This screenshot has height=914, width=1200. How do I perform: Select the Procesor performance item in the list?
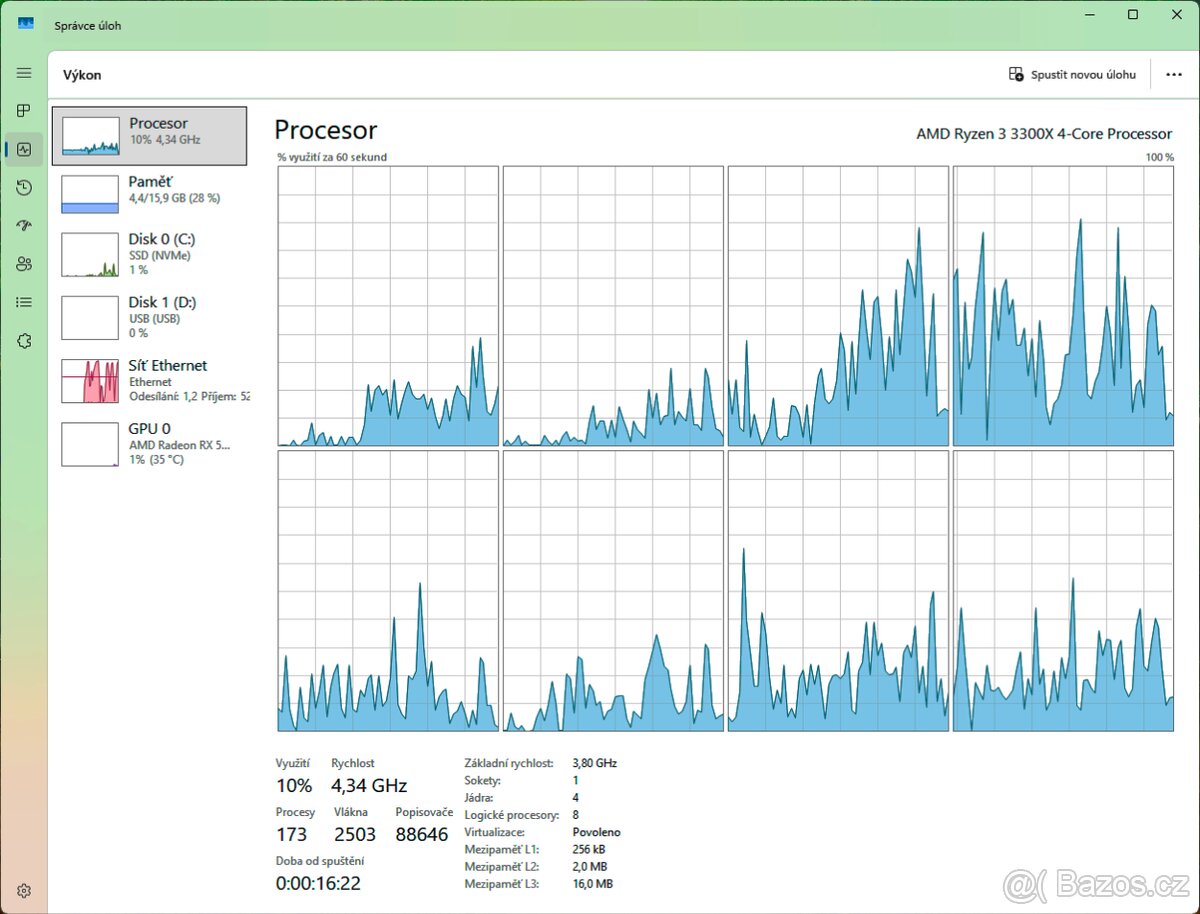click(149, 135)
